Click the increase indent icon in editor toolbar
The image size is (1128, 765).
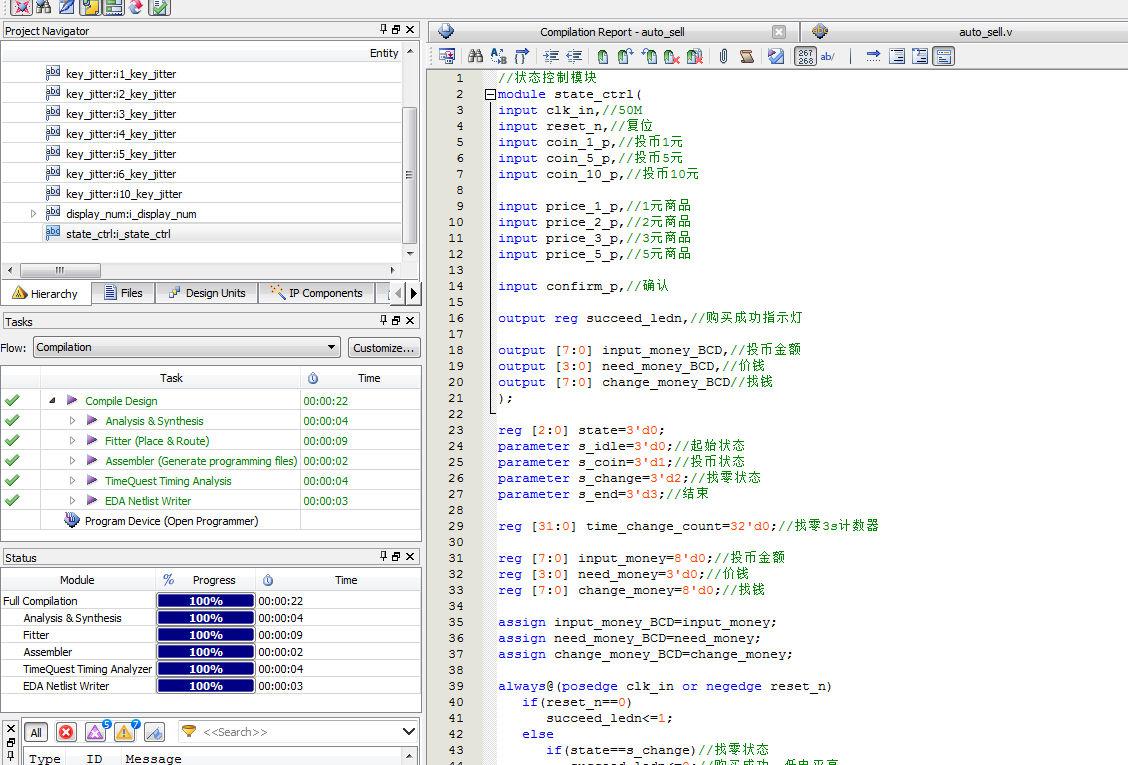coord(551,57)
